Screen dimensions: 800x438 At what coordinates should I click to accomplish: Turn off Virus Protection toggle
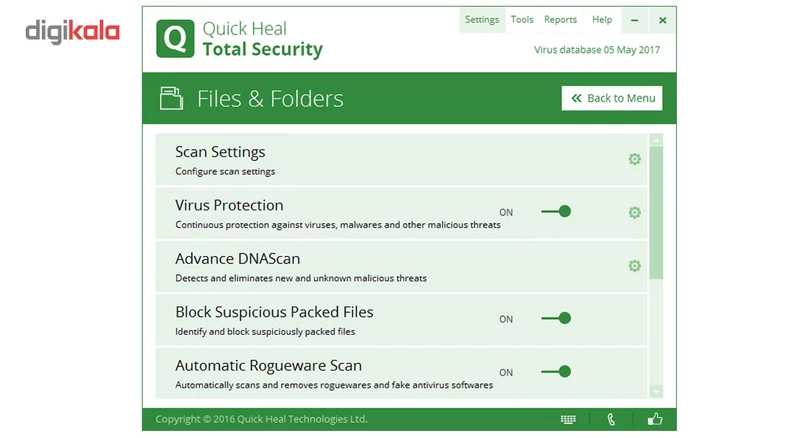point(556,212)
